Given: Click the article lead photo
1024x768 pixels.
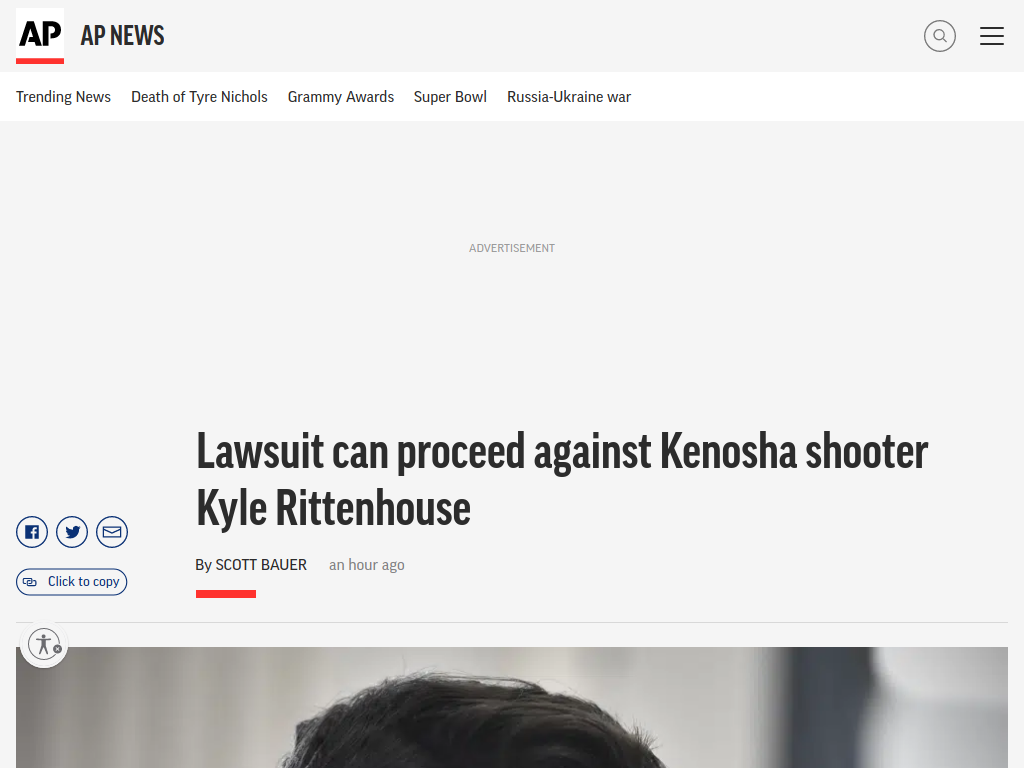Looking at the screenshot, I should point(512,707).
